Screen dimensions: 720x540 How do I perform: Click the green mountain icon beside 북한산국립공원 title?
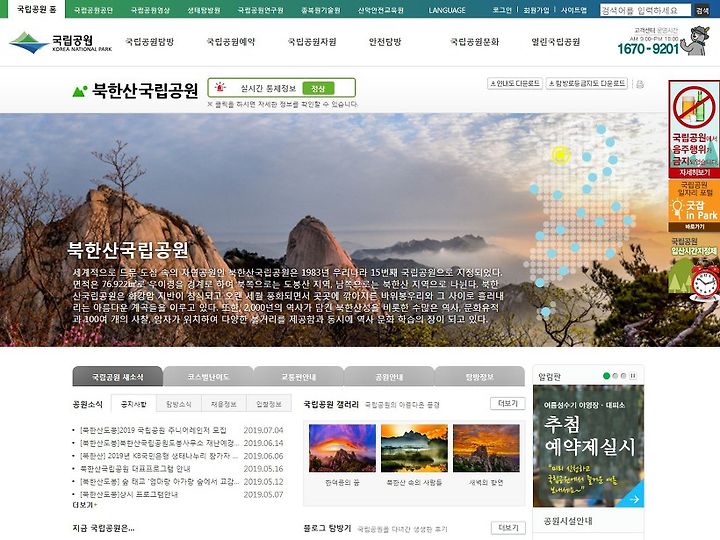[x=80, y=91]
